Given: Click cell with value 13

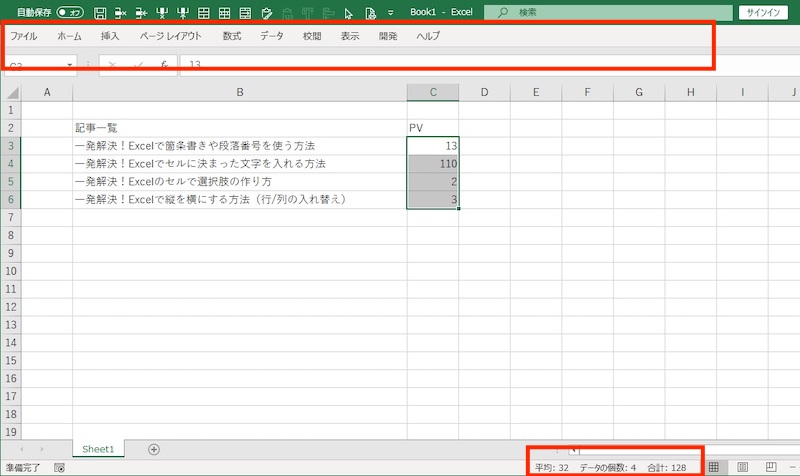Looking at the screenshot, I should [433, 146].
